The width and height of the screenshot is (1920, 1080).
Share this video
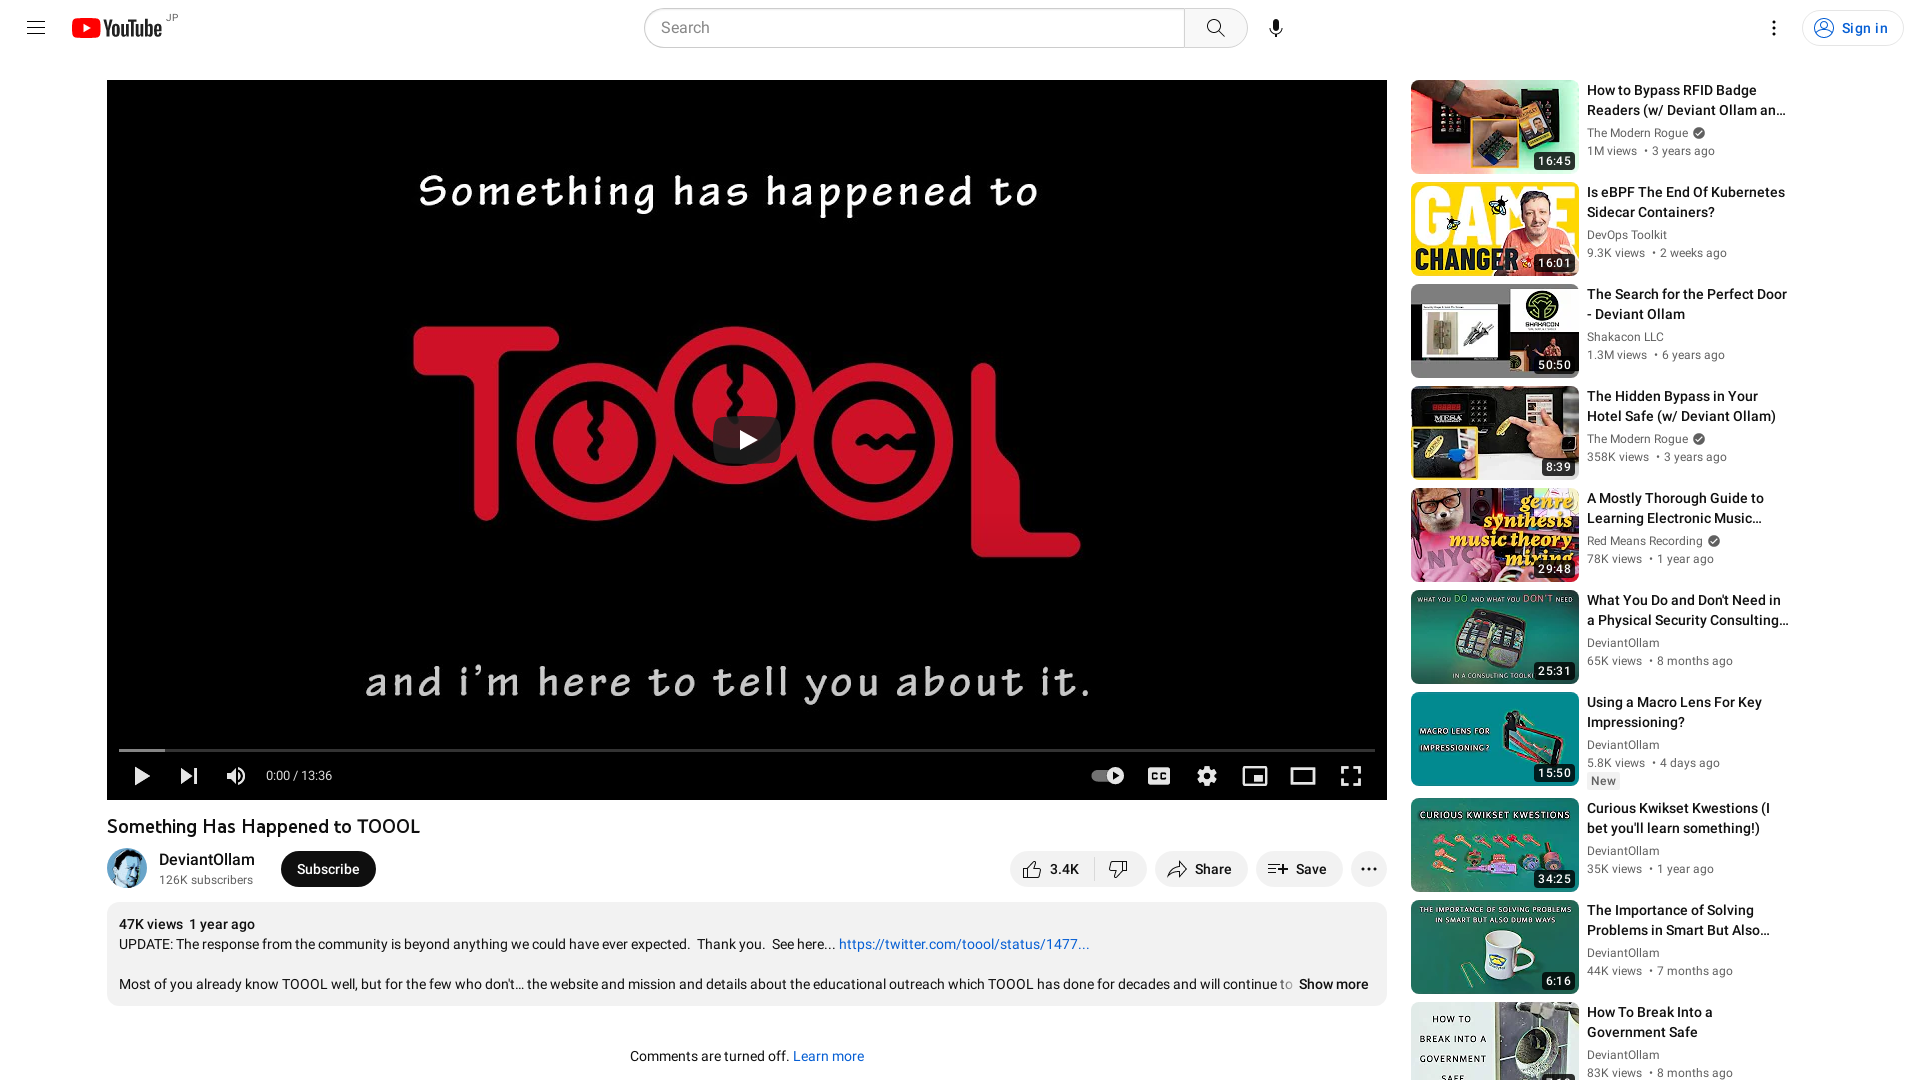point(1201,869)
